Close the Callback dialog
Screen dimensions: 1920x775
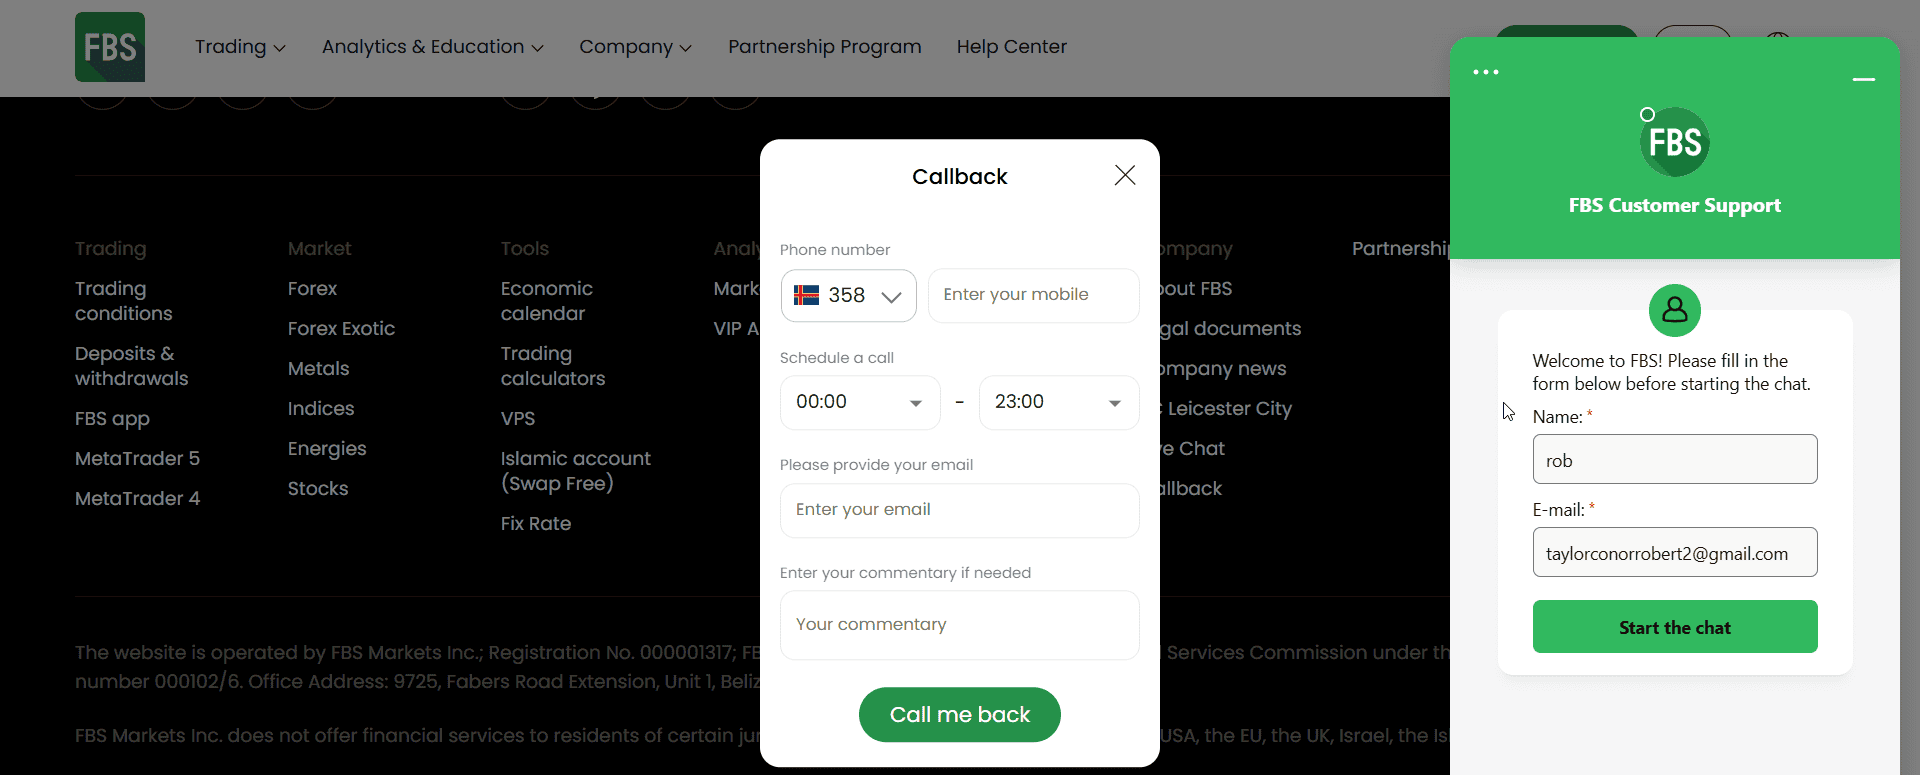click(1124, 175)
